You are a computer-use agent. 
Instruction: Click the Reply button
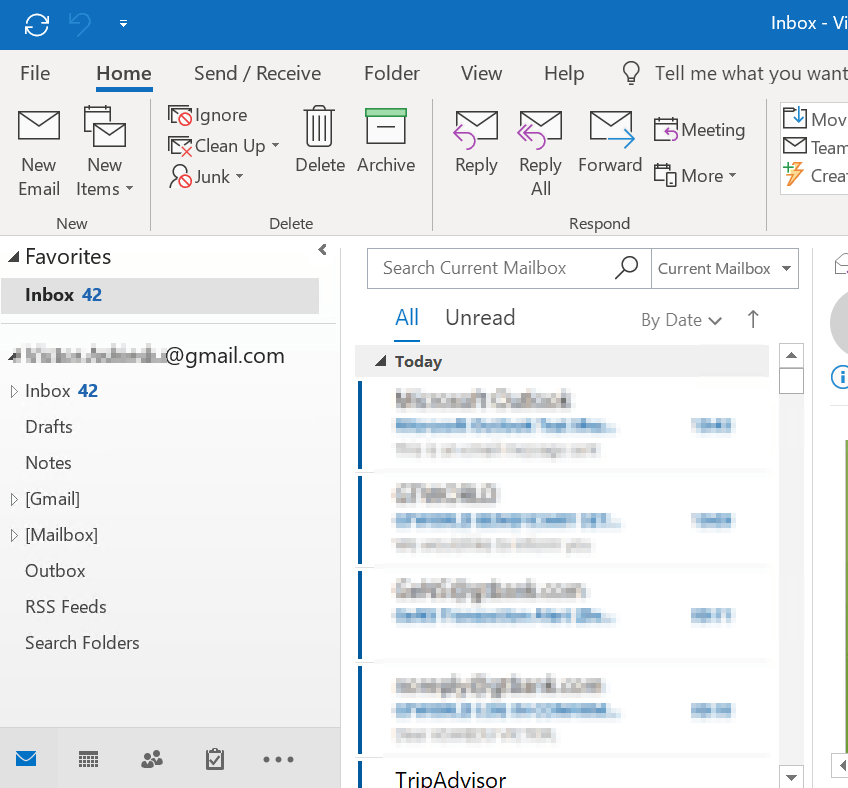[476, 142]
